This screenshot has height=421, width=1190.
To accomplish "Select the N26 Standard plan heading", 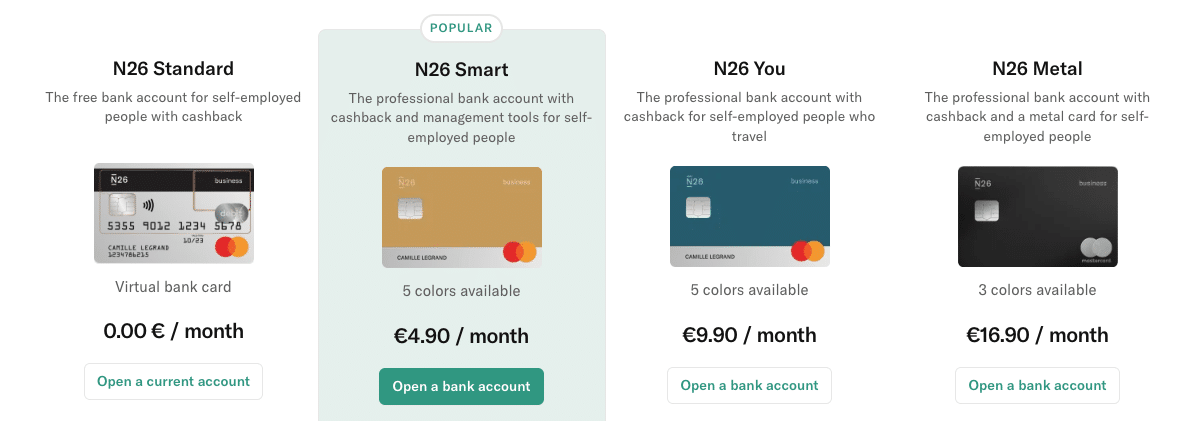I will [x=173, y=69].
